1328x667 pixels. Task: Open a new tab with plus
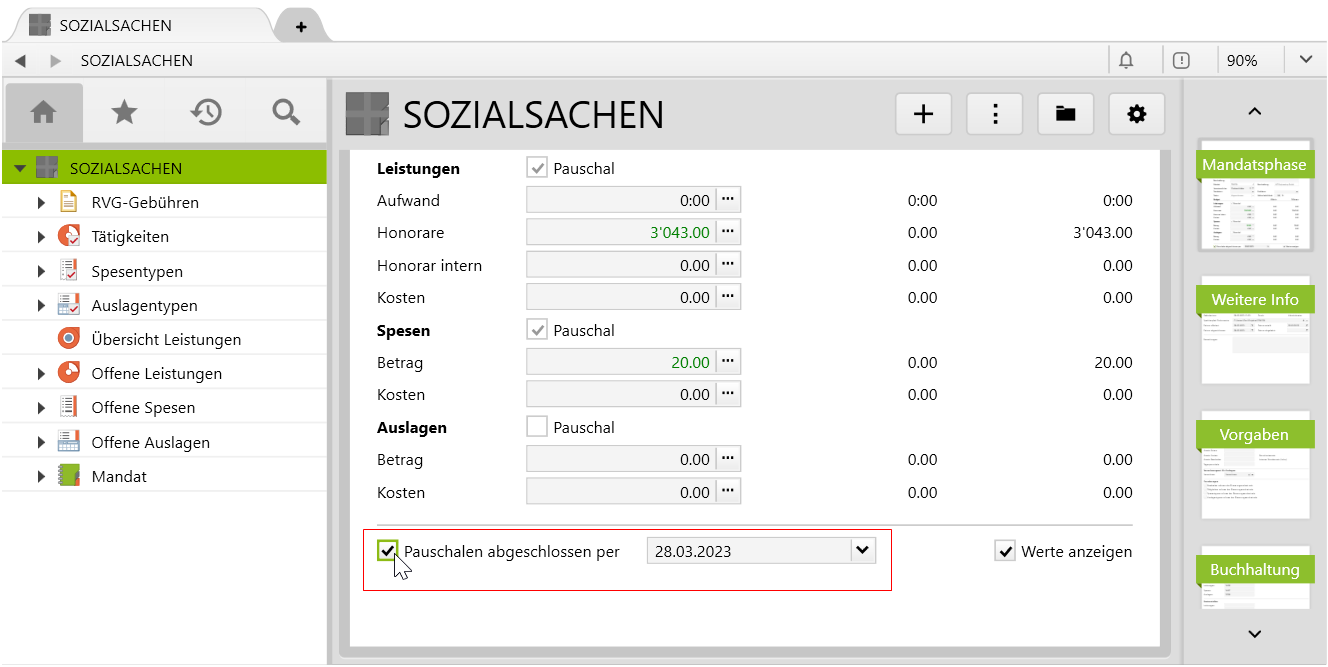coord(301,26)
